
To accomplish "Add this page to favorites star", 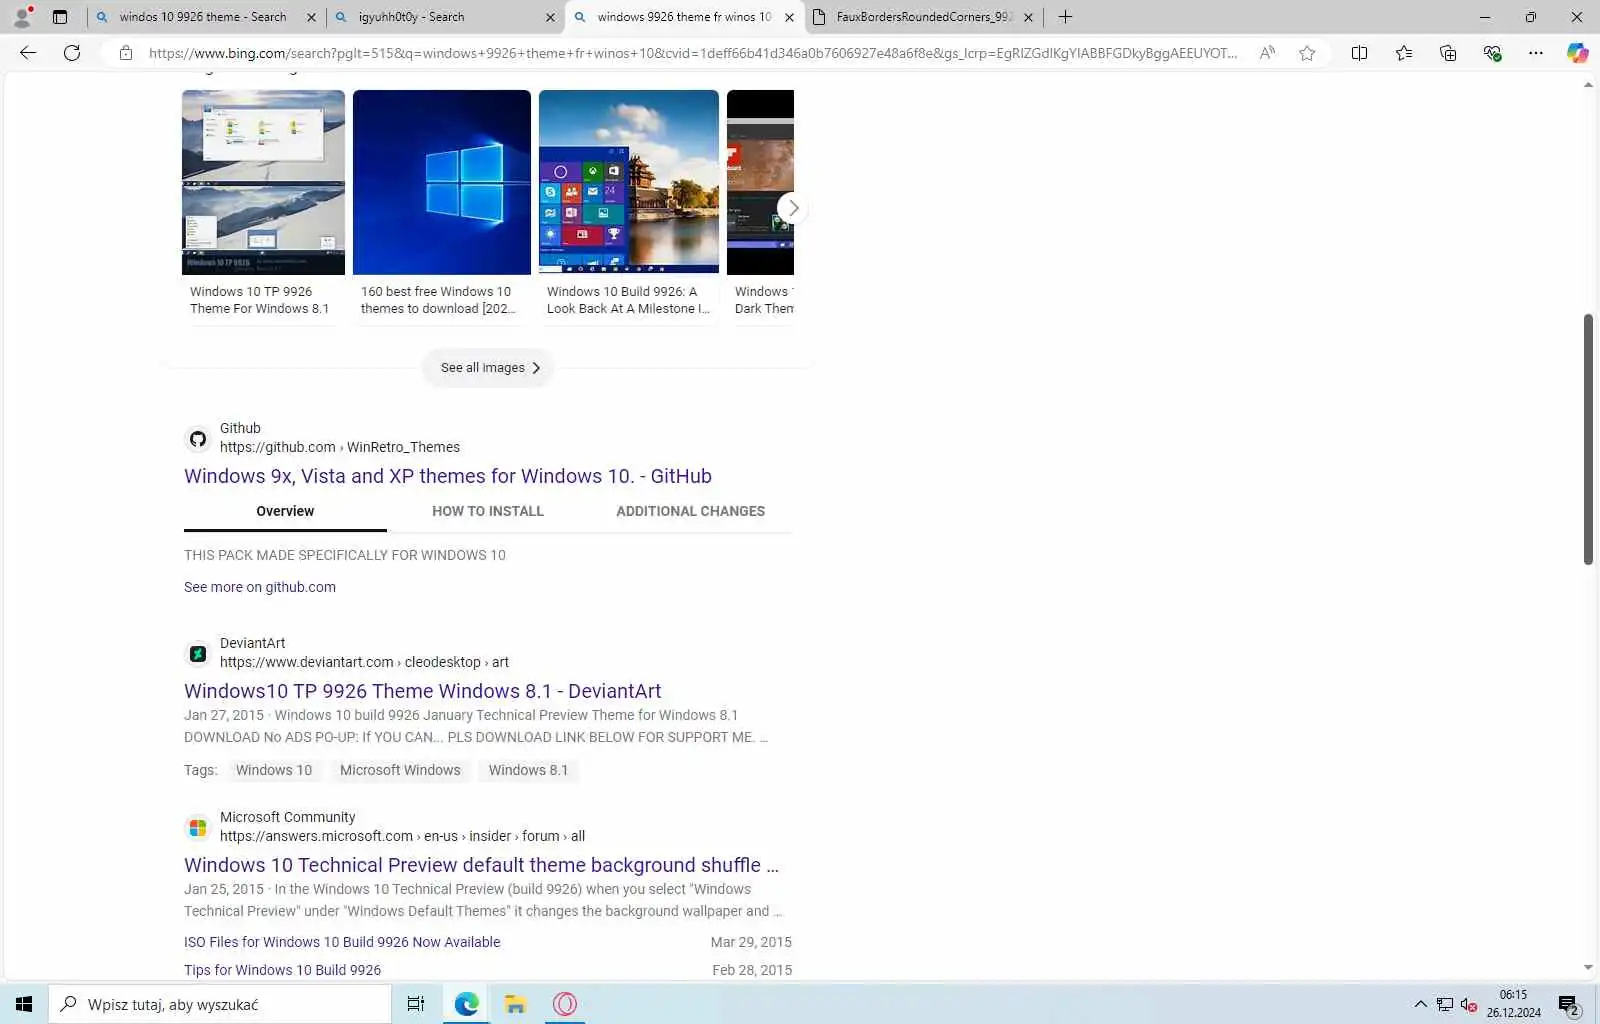I will click(1307, 53).
